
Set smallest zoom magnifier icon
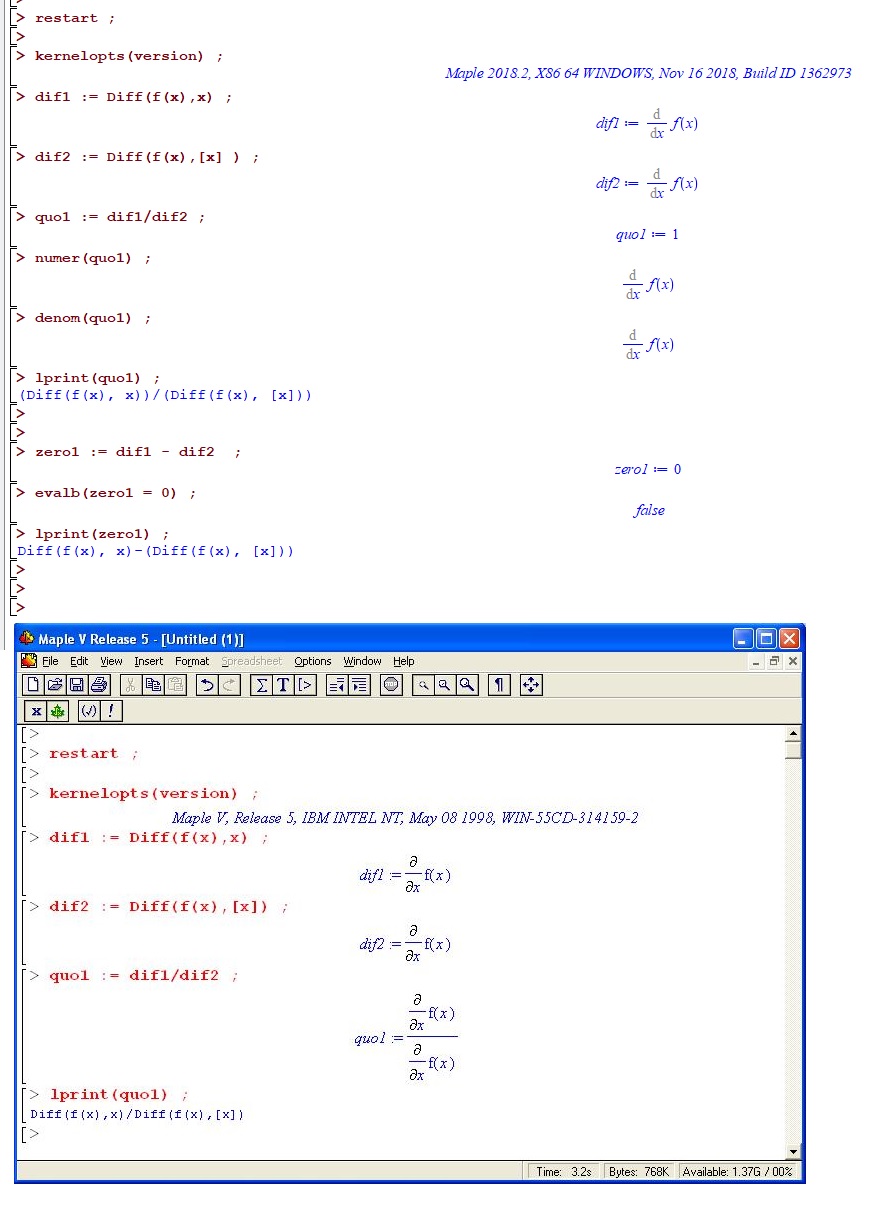click(x=423, y=685)
